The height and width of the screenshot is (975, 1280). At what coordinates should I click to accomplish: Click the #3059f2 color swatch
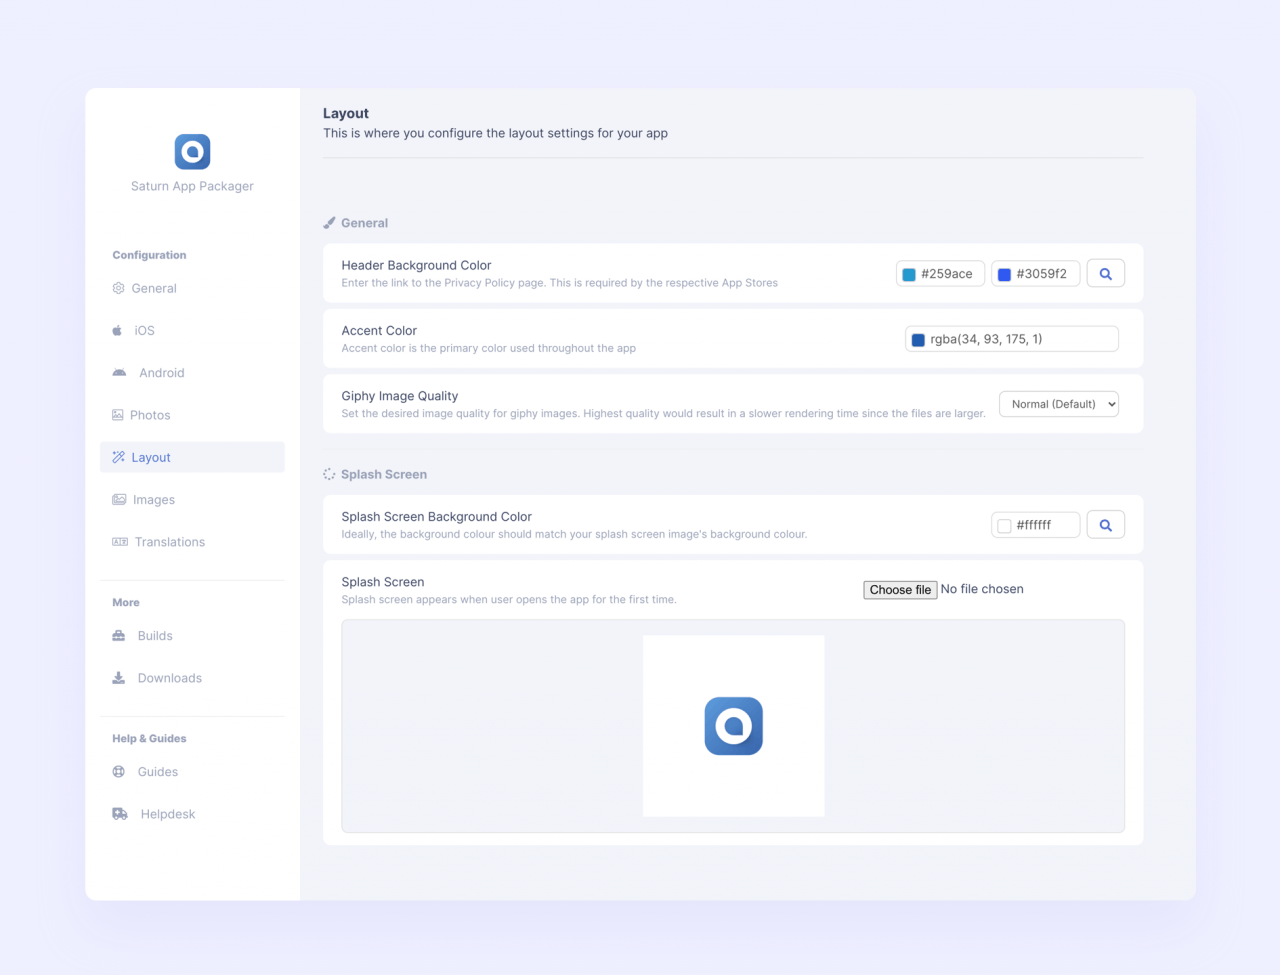[1004, 274]
